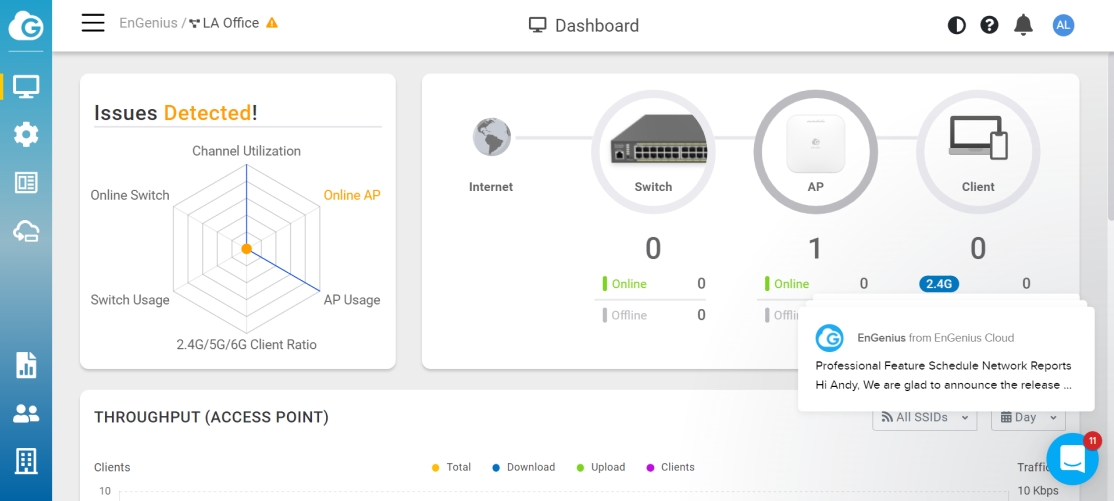
Task: Select the news layout icon in sidebar
Action: (26, 182)
